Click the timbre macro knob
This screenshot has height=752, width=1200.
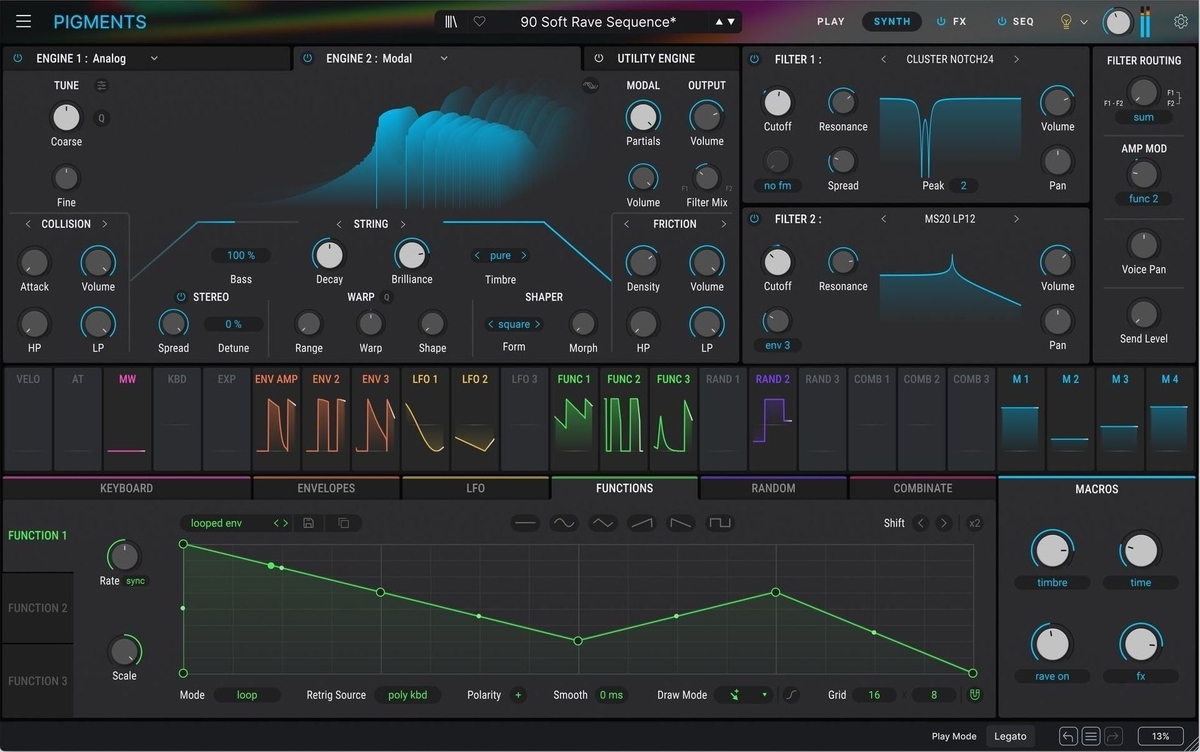click(x=1052, y=549)
